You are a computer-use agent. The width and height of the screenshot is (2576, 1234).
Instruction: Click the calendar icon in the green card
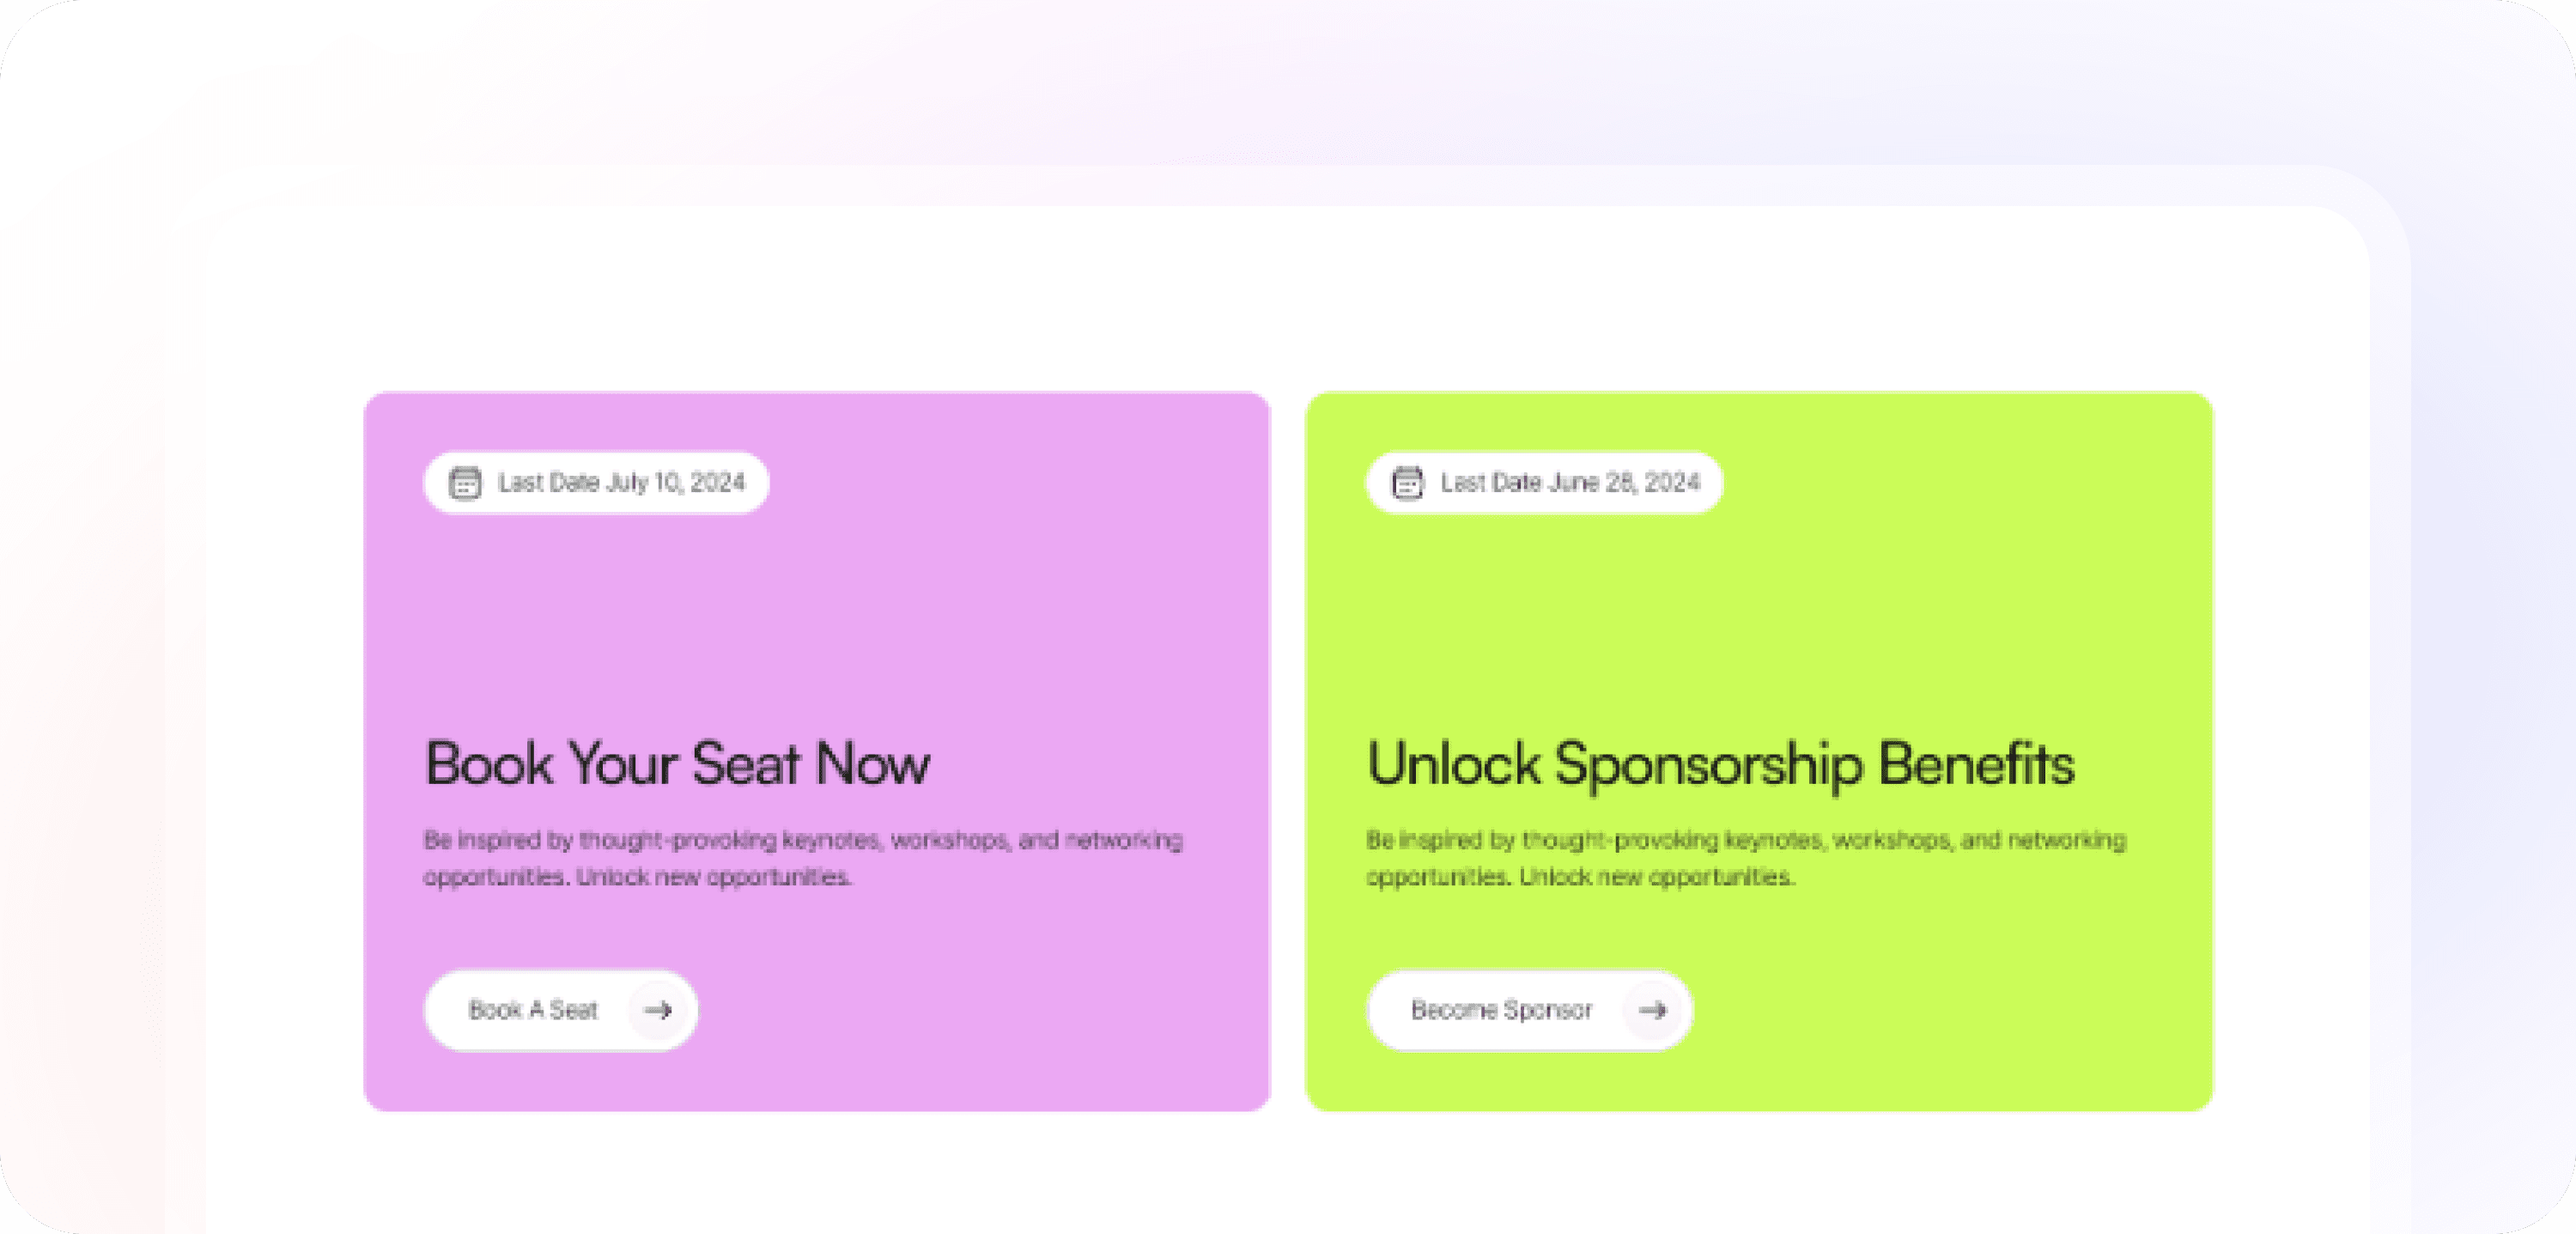point(1407,483)
